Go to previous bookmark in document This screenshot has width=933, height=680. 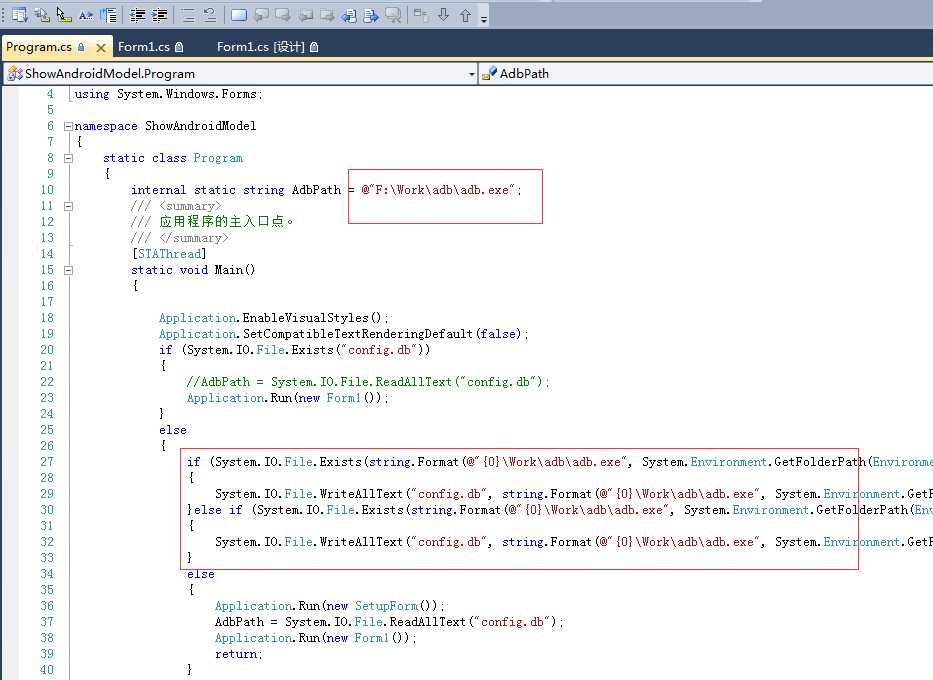click(x=349, y=15)
